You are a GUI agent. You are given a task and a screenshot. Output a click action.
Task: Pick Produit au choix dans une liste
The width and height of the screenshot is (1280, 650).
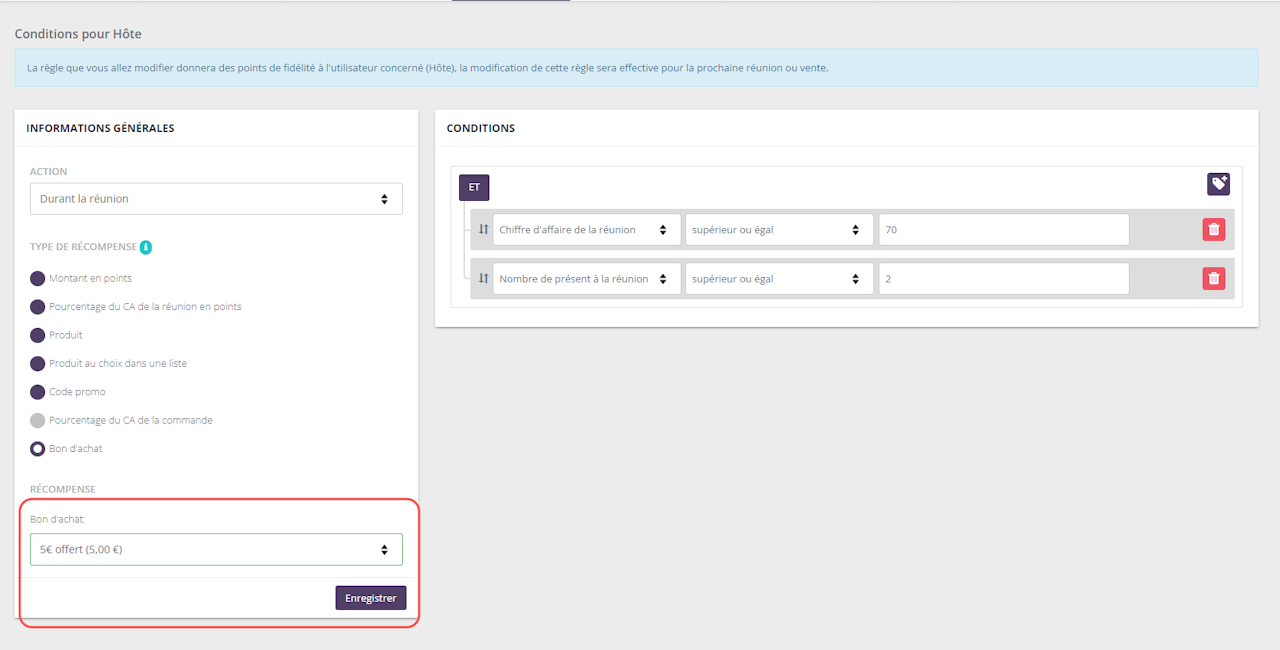pyautogui.click(x=38, y=363)
